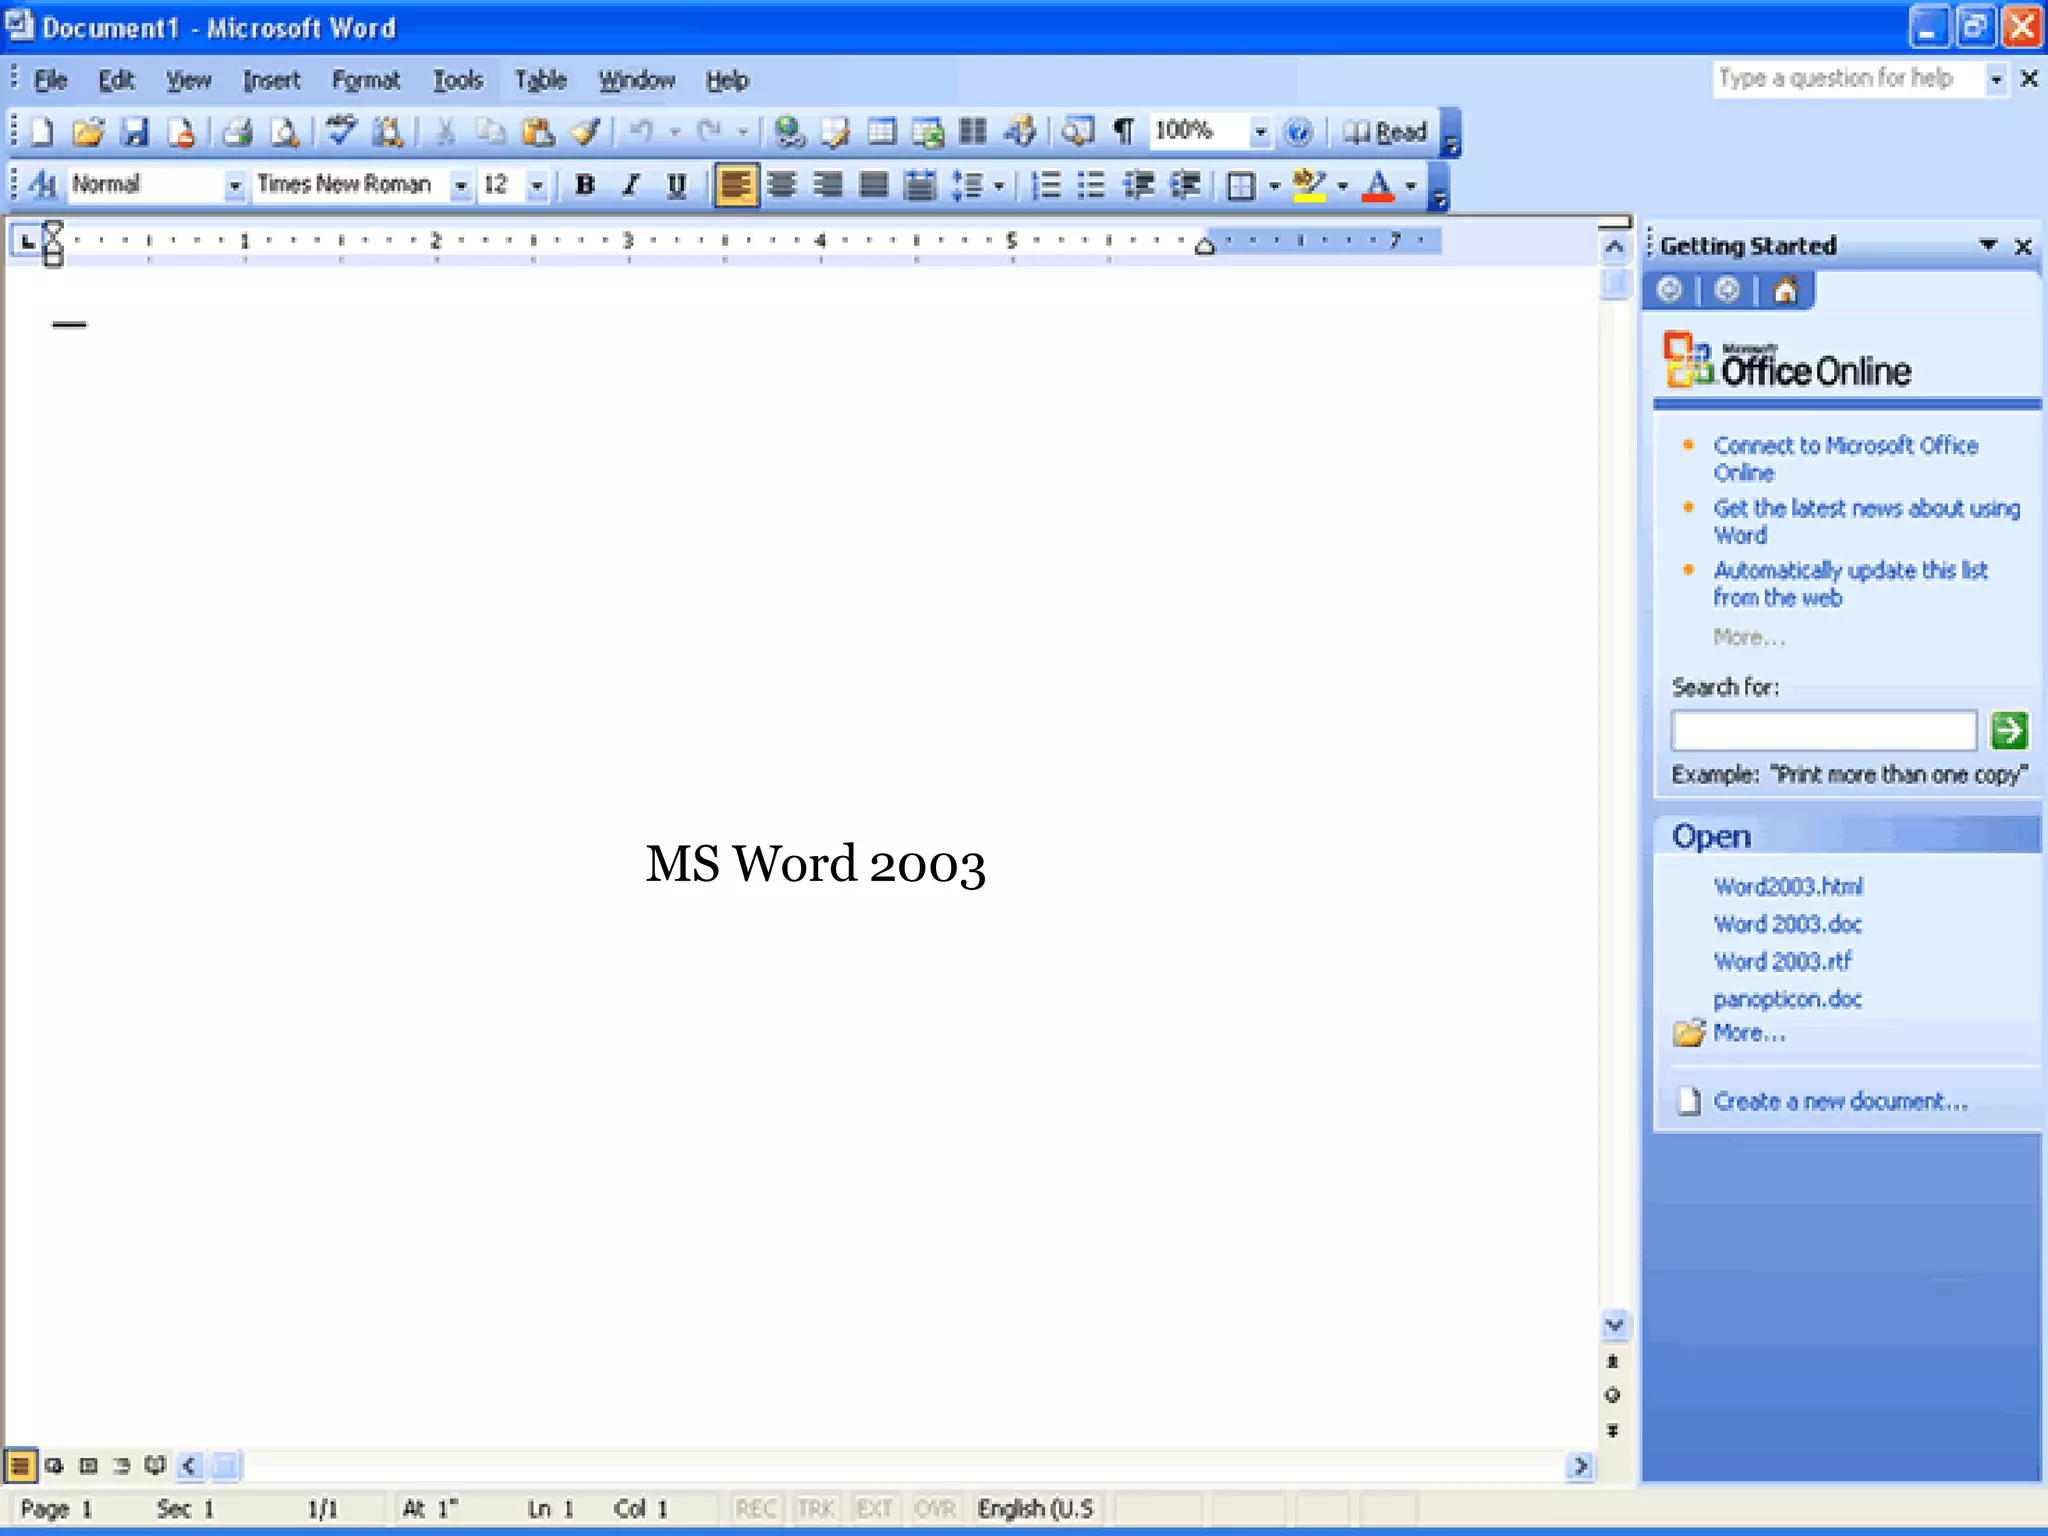Open the Zoom dropdown showing 100%
The width and height of the screenshot is (2048, 1536).
pyautogui.click(x=1260, y=132)
